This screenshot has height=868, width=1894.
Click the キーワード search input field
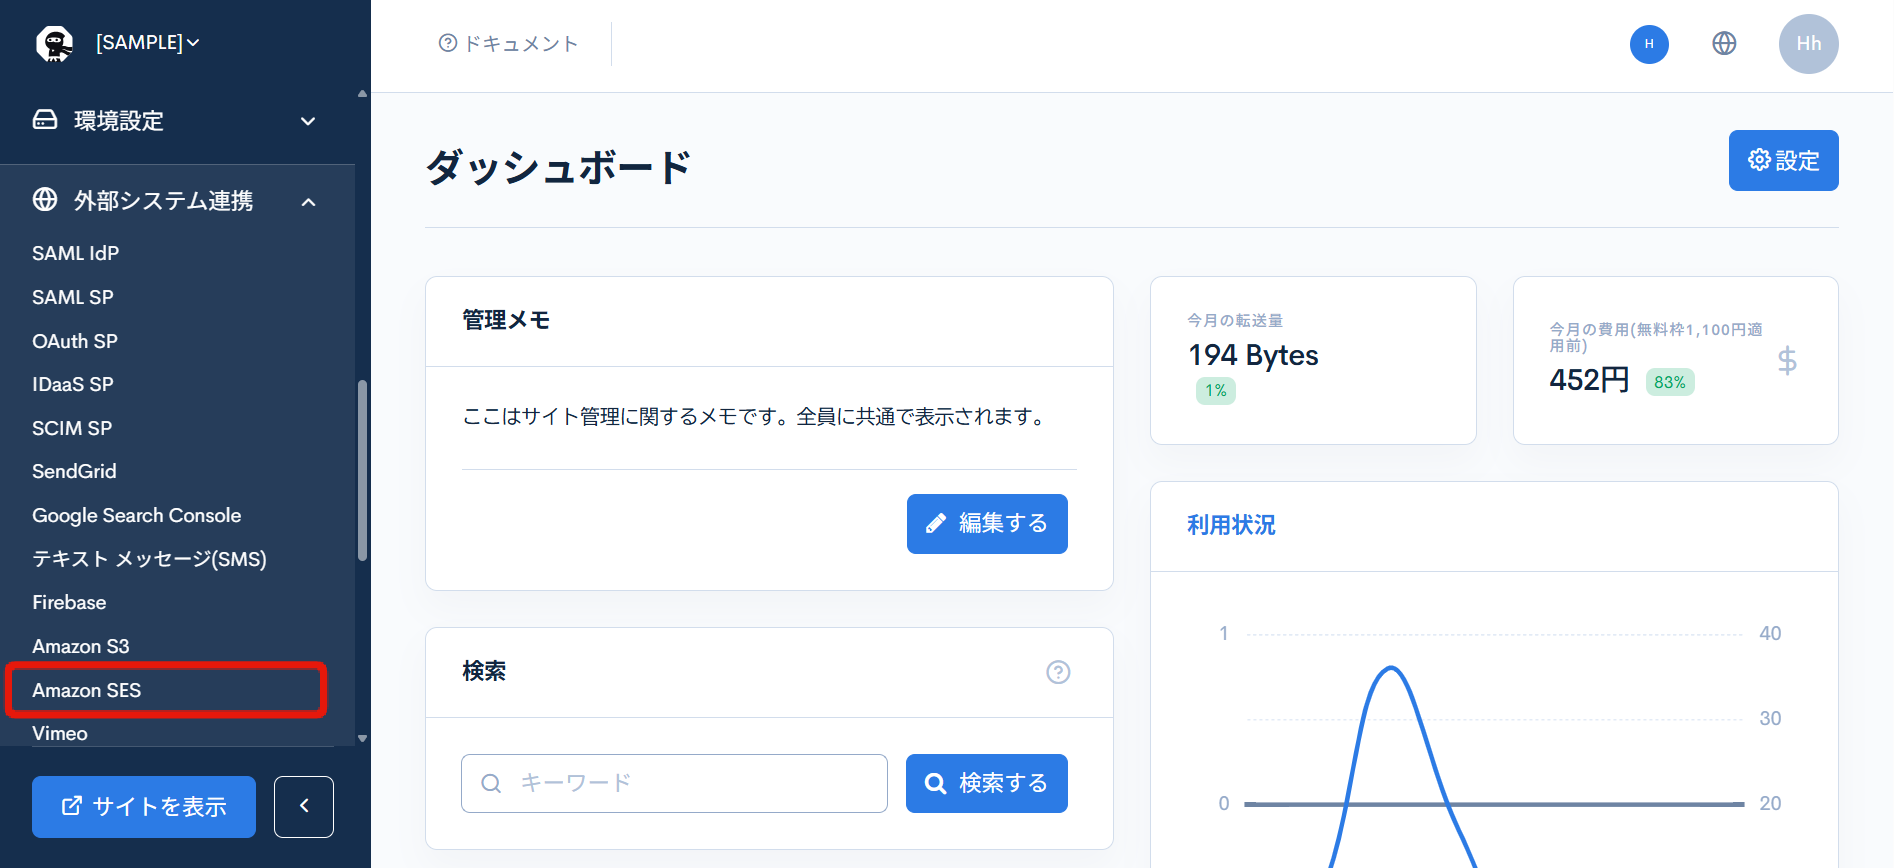tap(674, 783)
